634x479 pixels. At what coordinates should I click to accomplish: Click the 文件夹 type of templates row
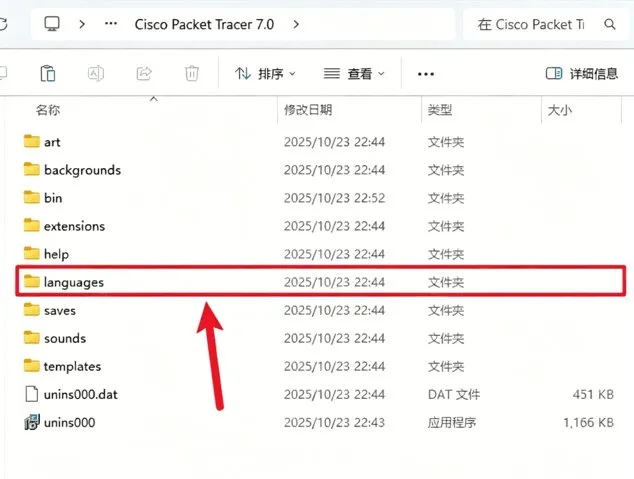pos(446,366)
